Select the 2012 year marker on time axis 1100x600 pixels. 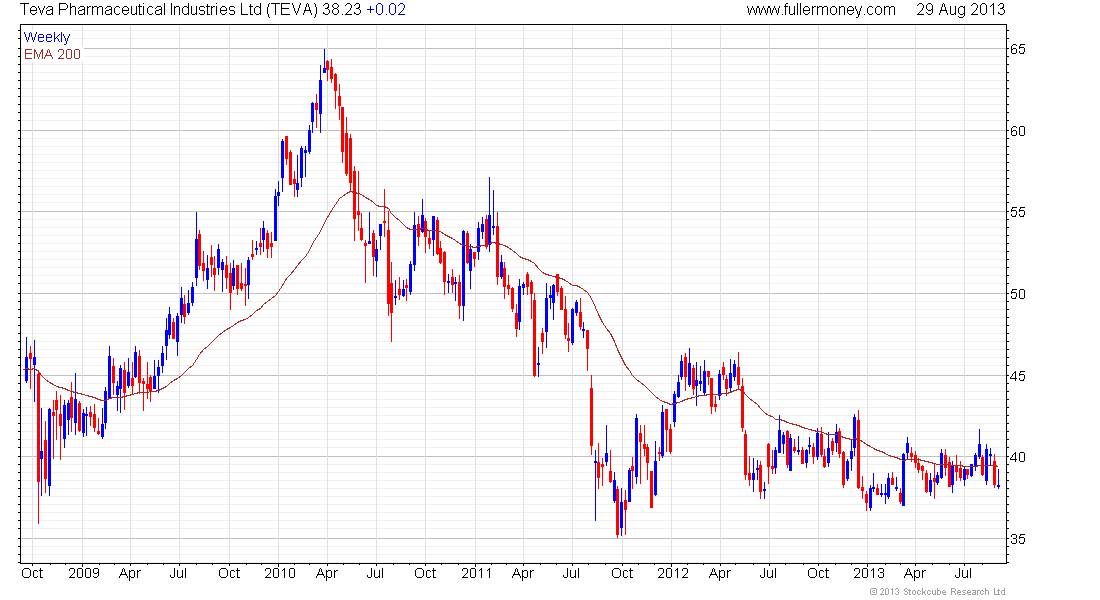[673, 573]
